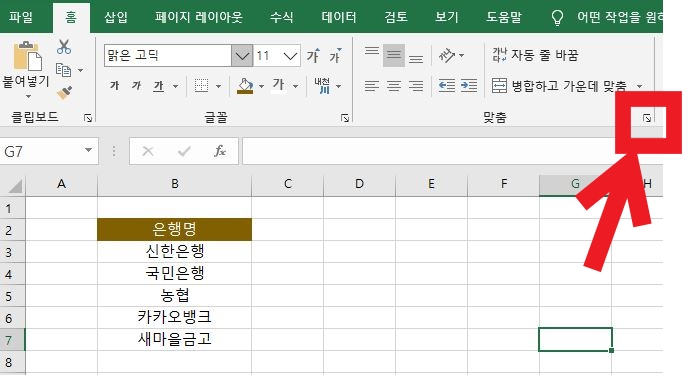Screen dimensions: 683x375
Task: Click the font color 가 icon
Action: pos(279,84)
